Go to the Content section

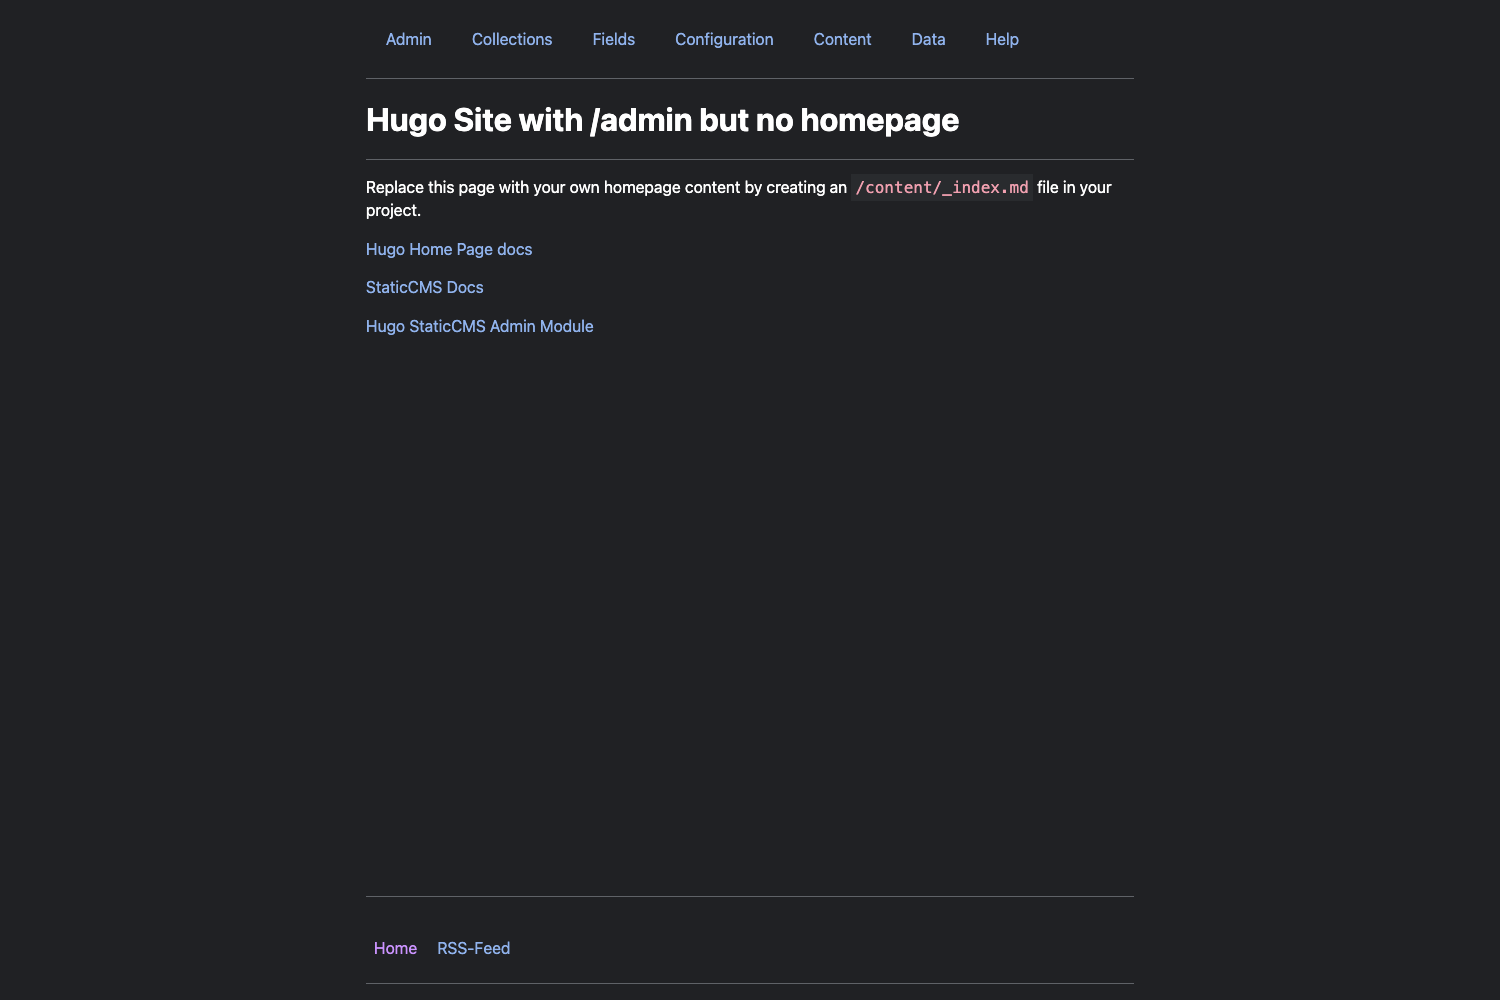click(842, 39)
